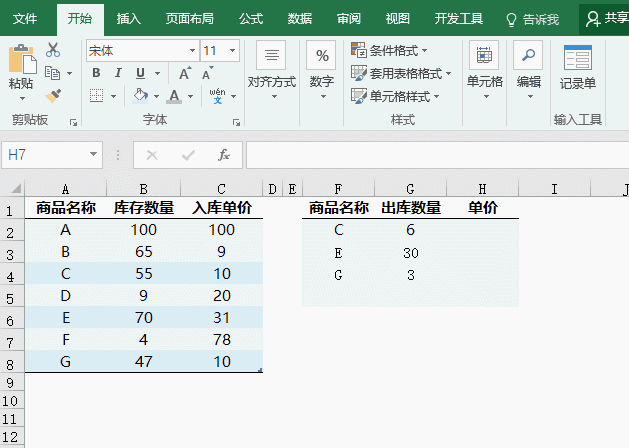Click the Cut scissors icon
This screenshot has width=629, height=448.
click(53, 50)
